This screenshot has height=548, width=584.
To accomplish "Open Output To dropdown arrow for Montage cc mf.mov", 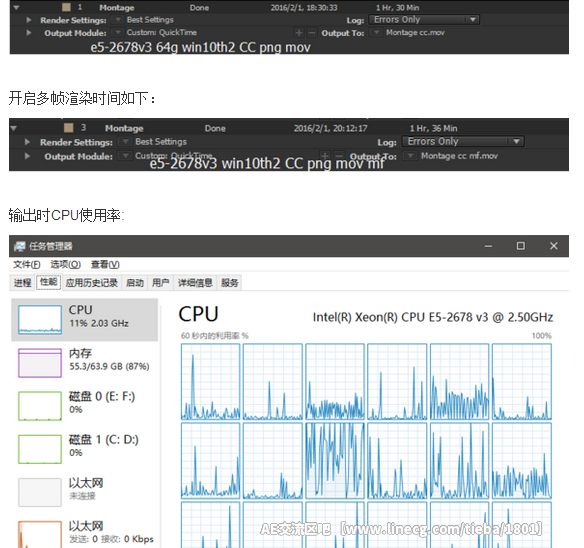I will click(x=410, y=156).
